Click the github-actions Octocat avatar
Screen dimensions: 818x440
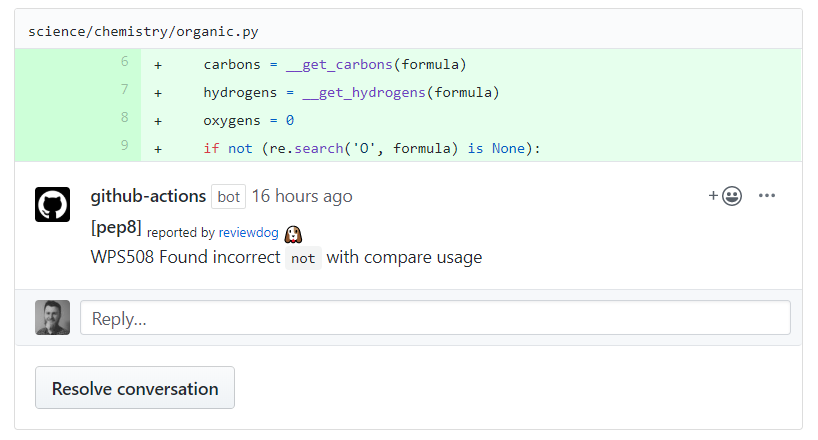click(52, 204)
